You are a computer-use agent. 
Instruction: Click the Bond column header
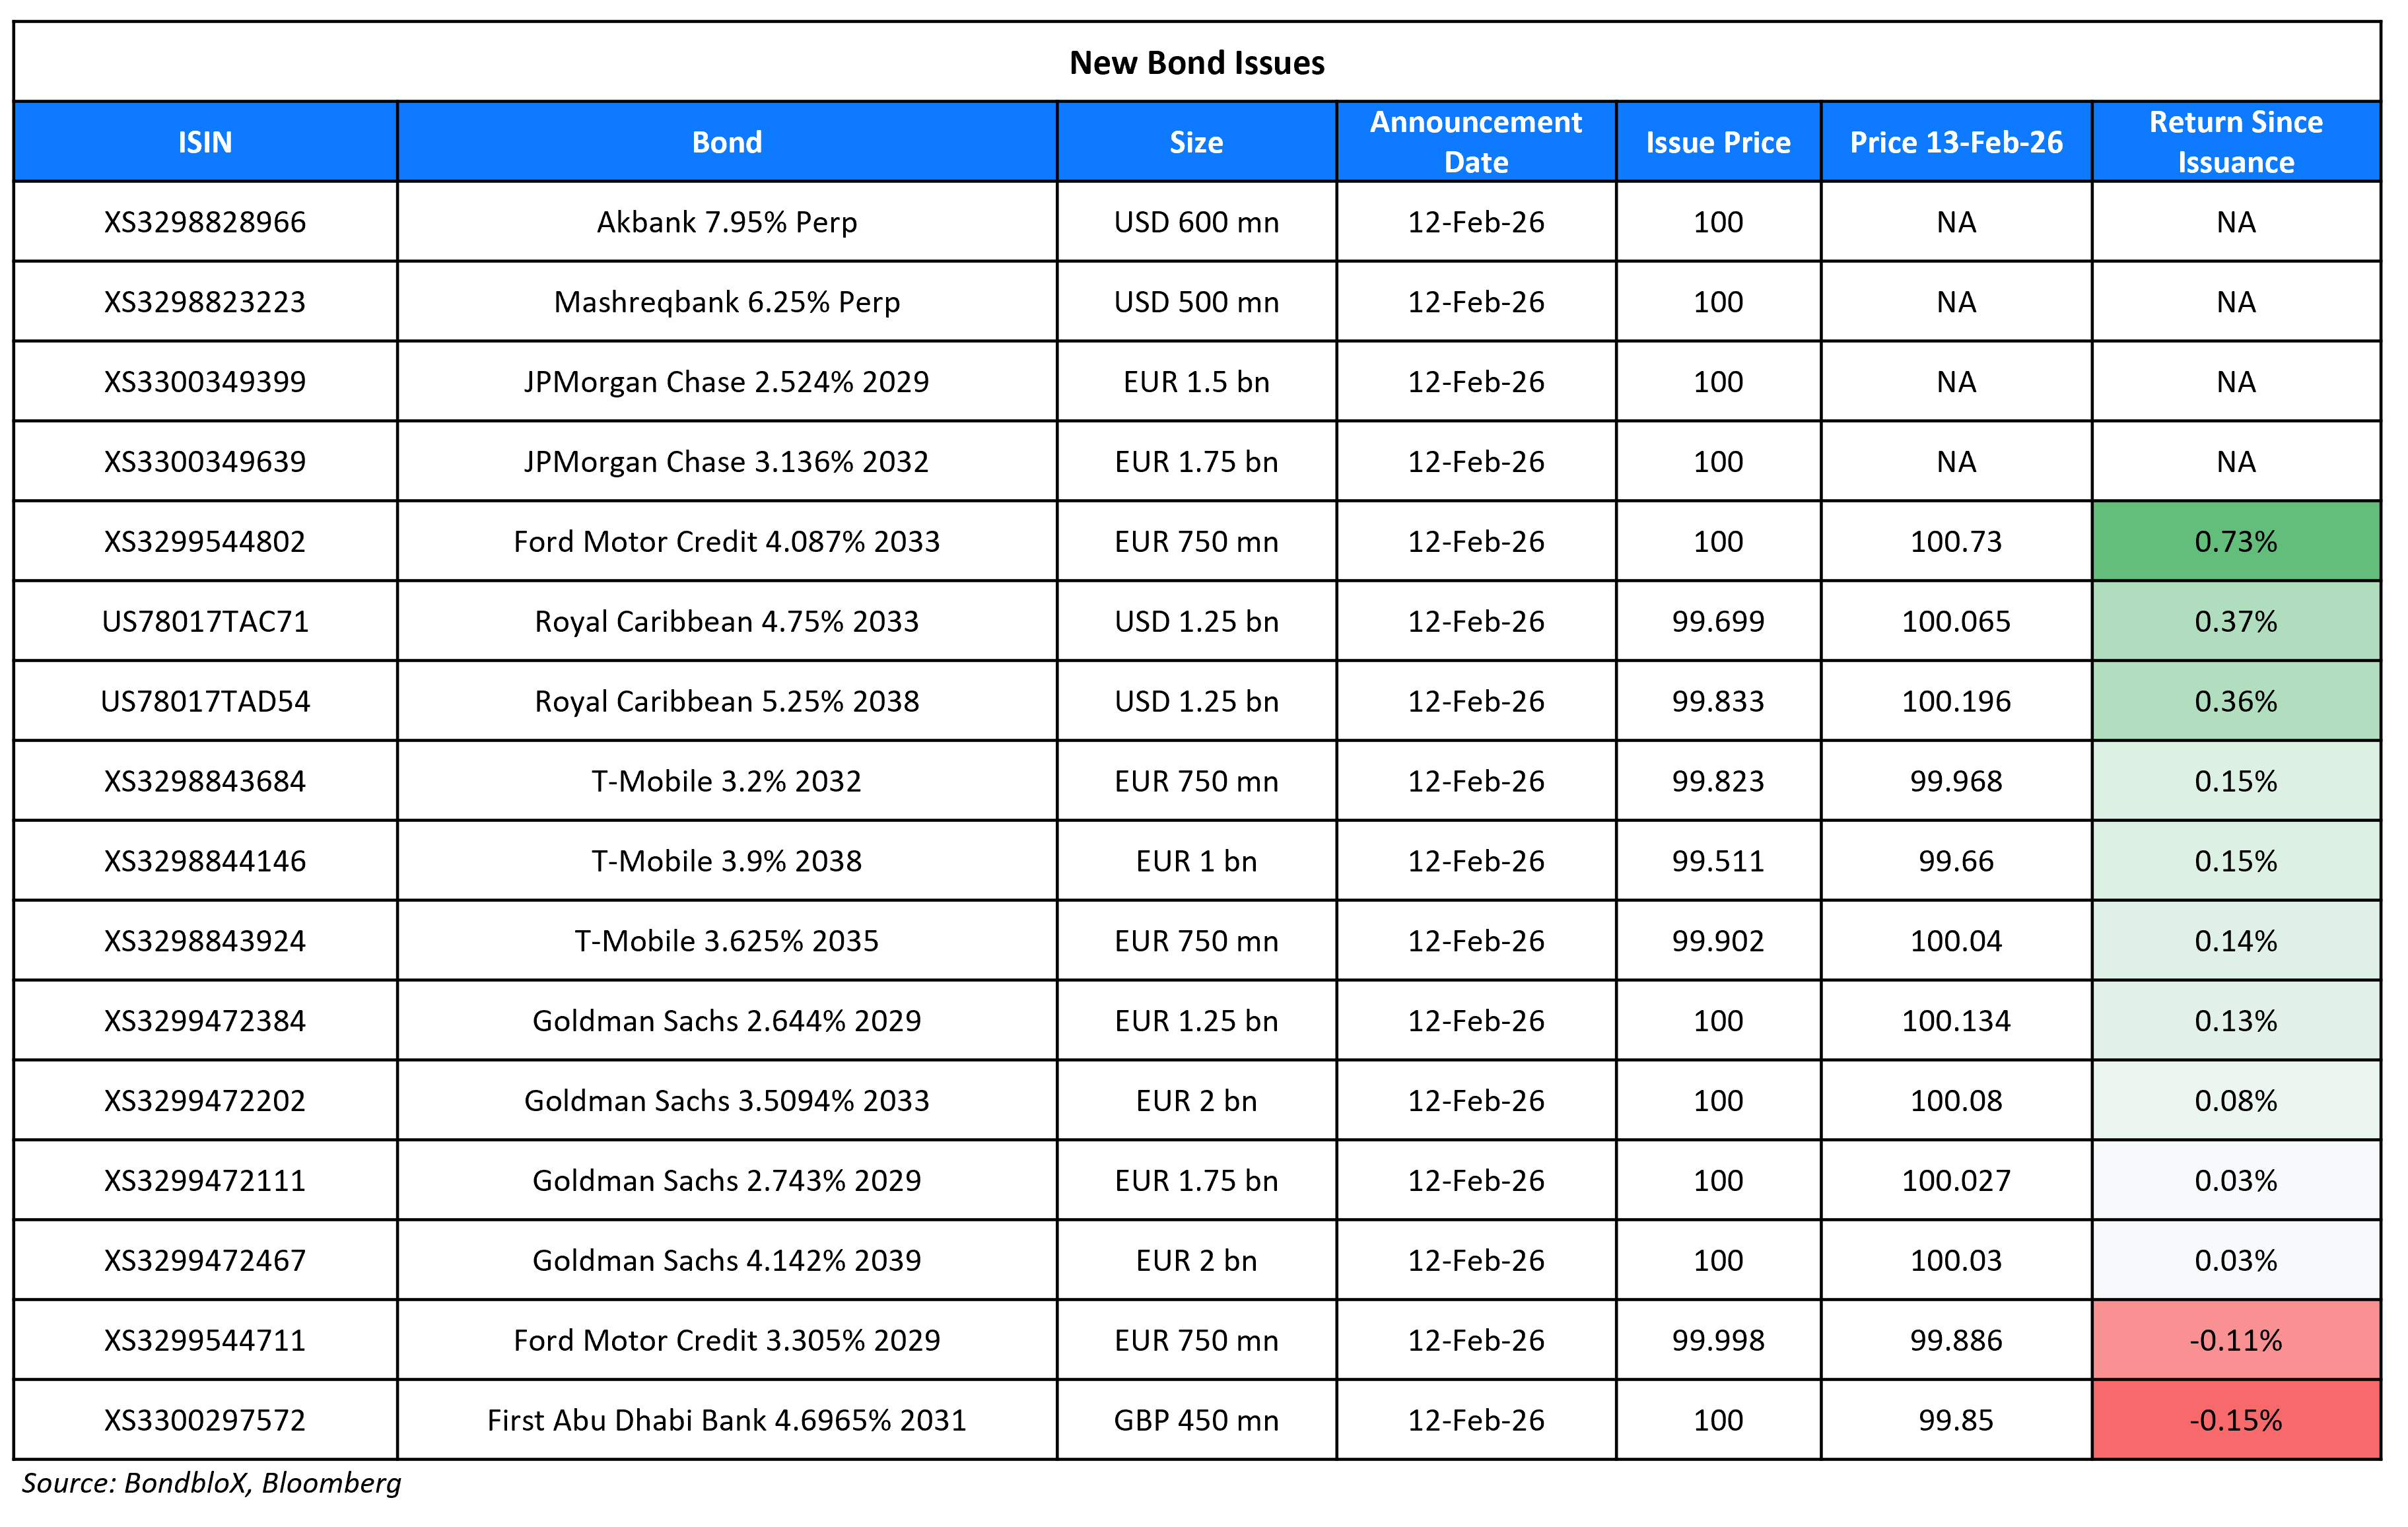(x=727, y=142)
